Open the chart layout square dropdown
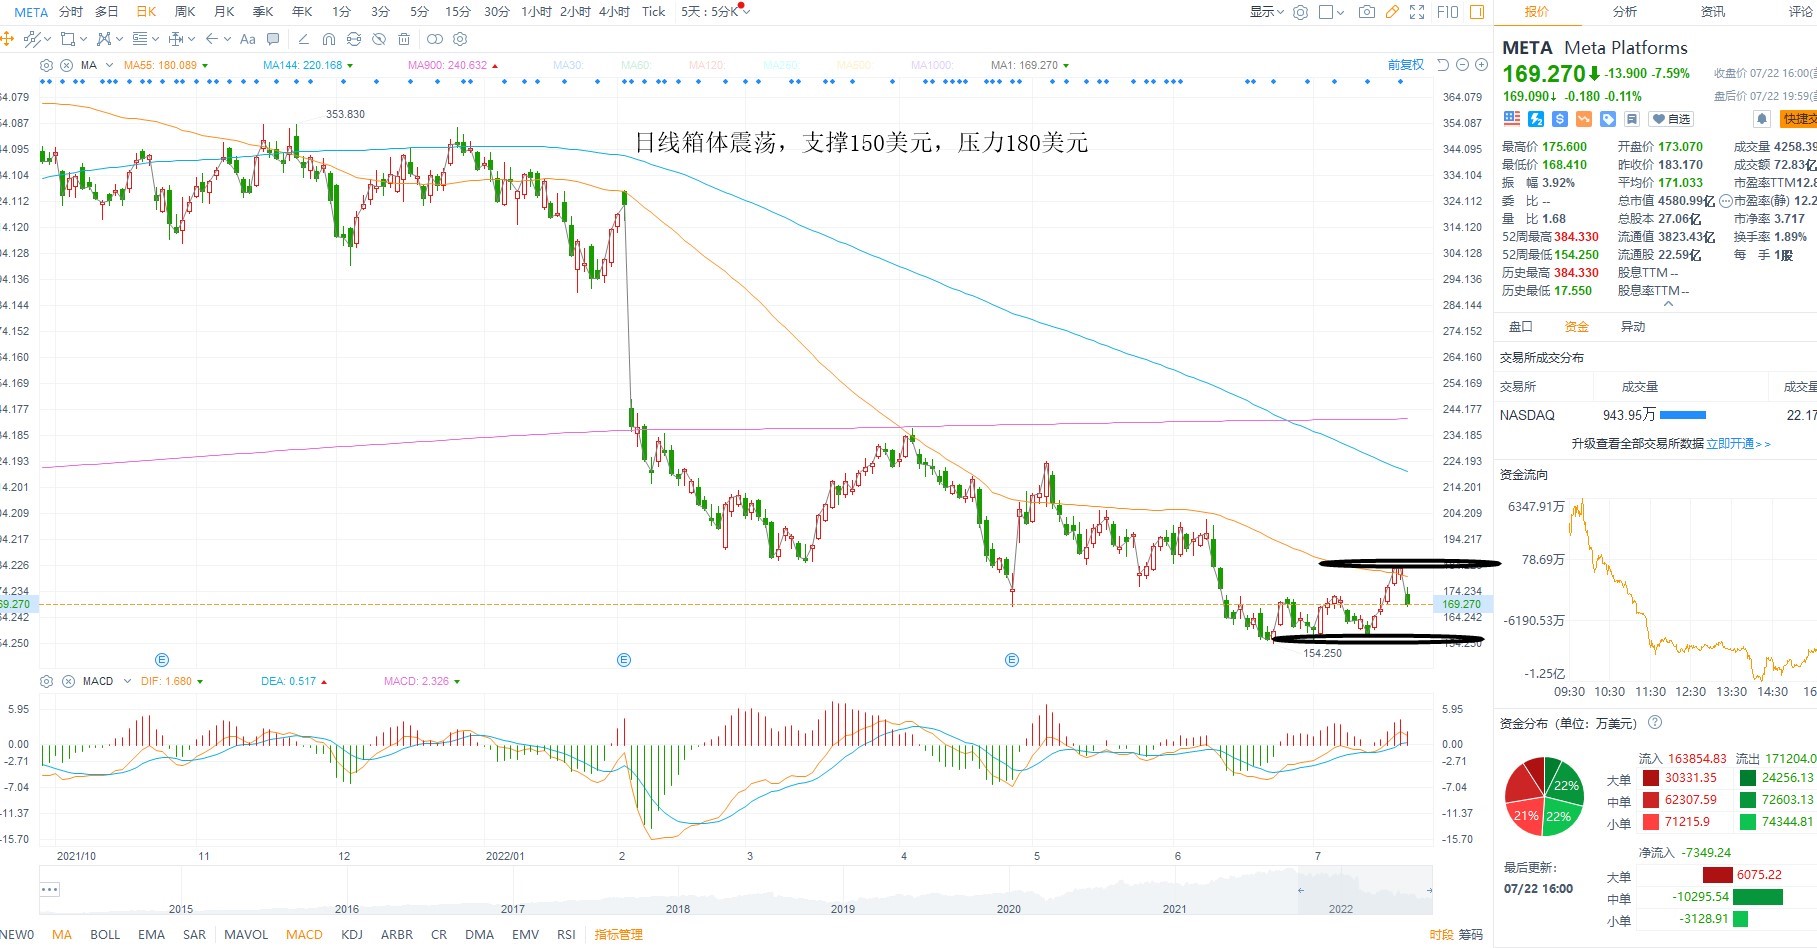 (x=1331, y=12)
